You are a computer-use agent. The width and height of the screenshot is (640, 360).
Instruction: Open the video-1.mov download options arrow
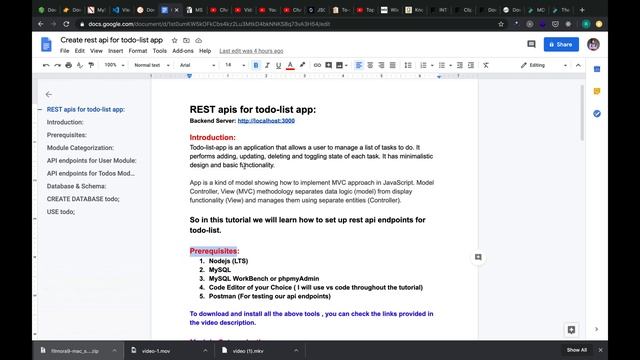pos(205,351)
